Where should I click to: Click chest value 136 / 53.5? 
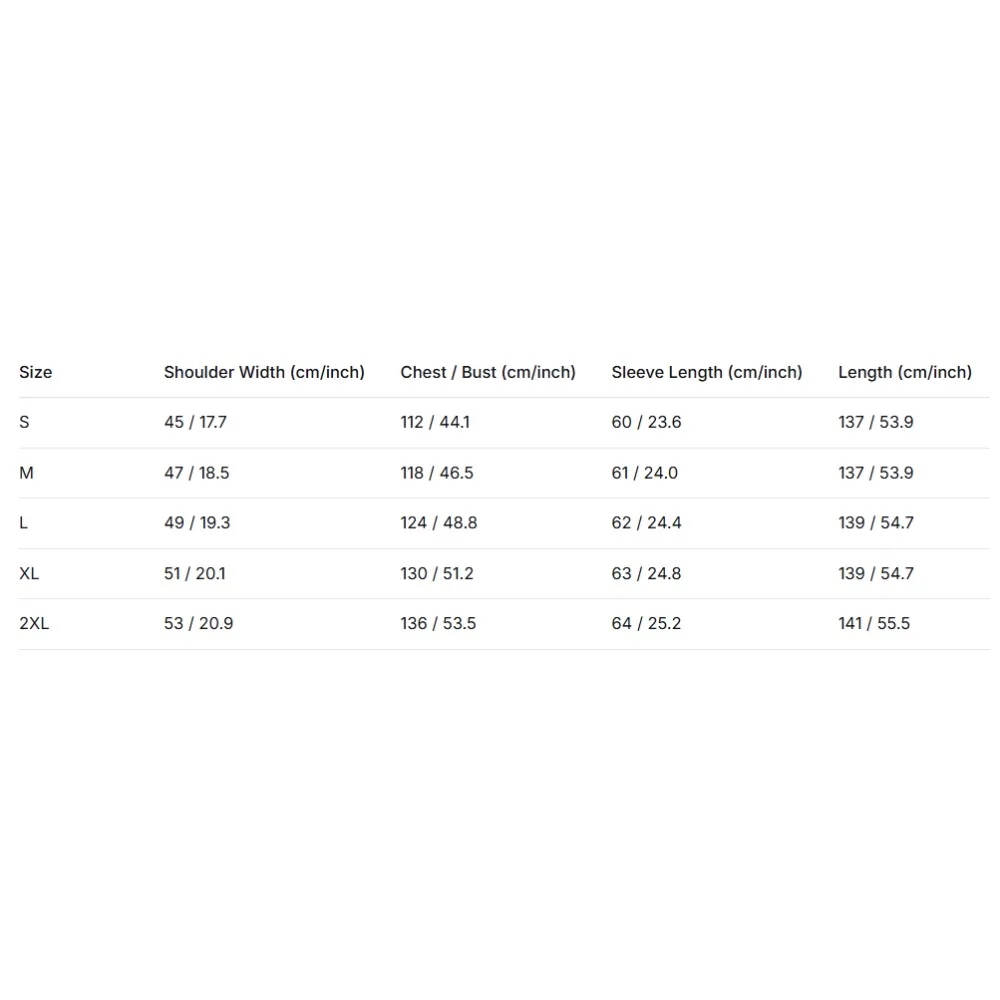click(438, 624)
